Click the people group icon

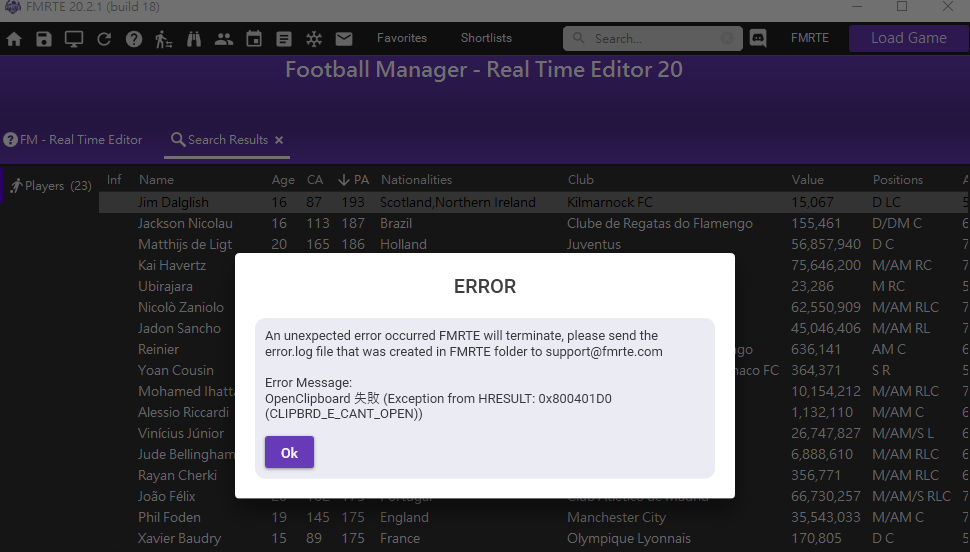223,40
